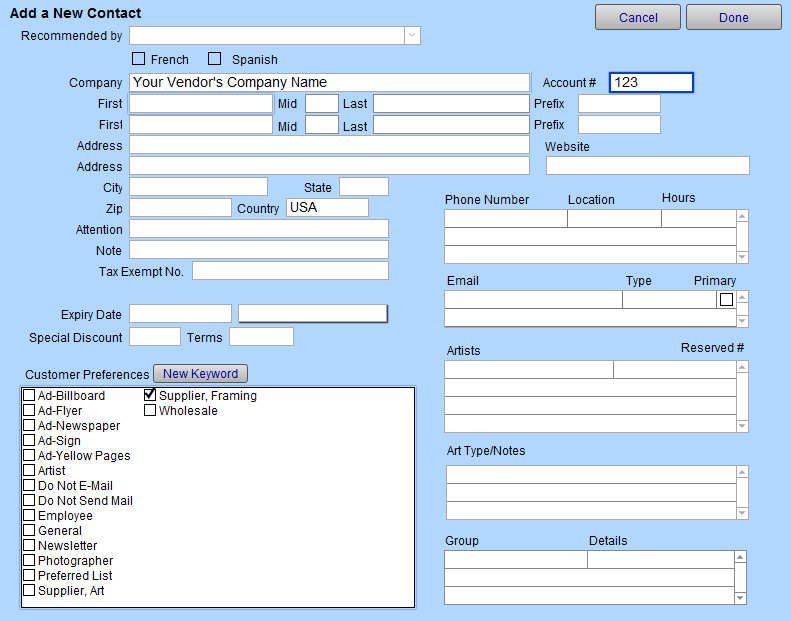Click the Expiry Date field
791x621 pixels.
tap(180, 314)
